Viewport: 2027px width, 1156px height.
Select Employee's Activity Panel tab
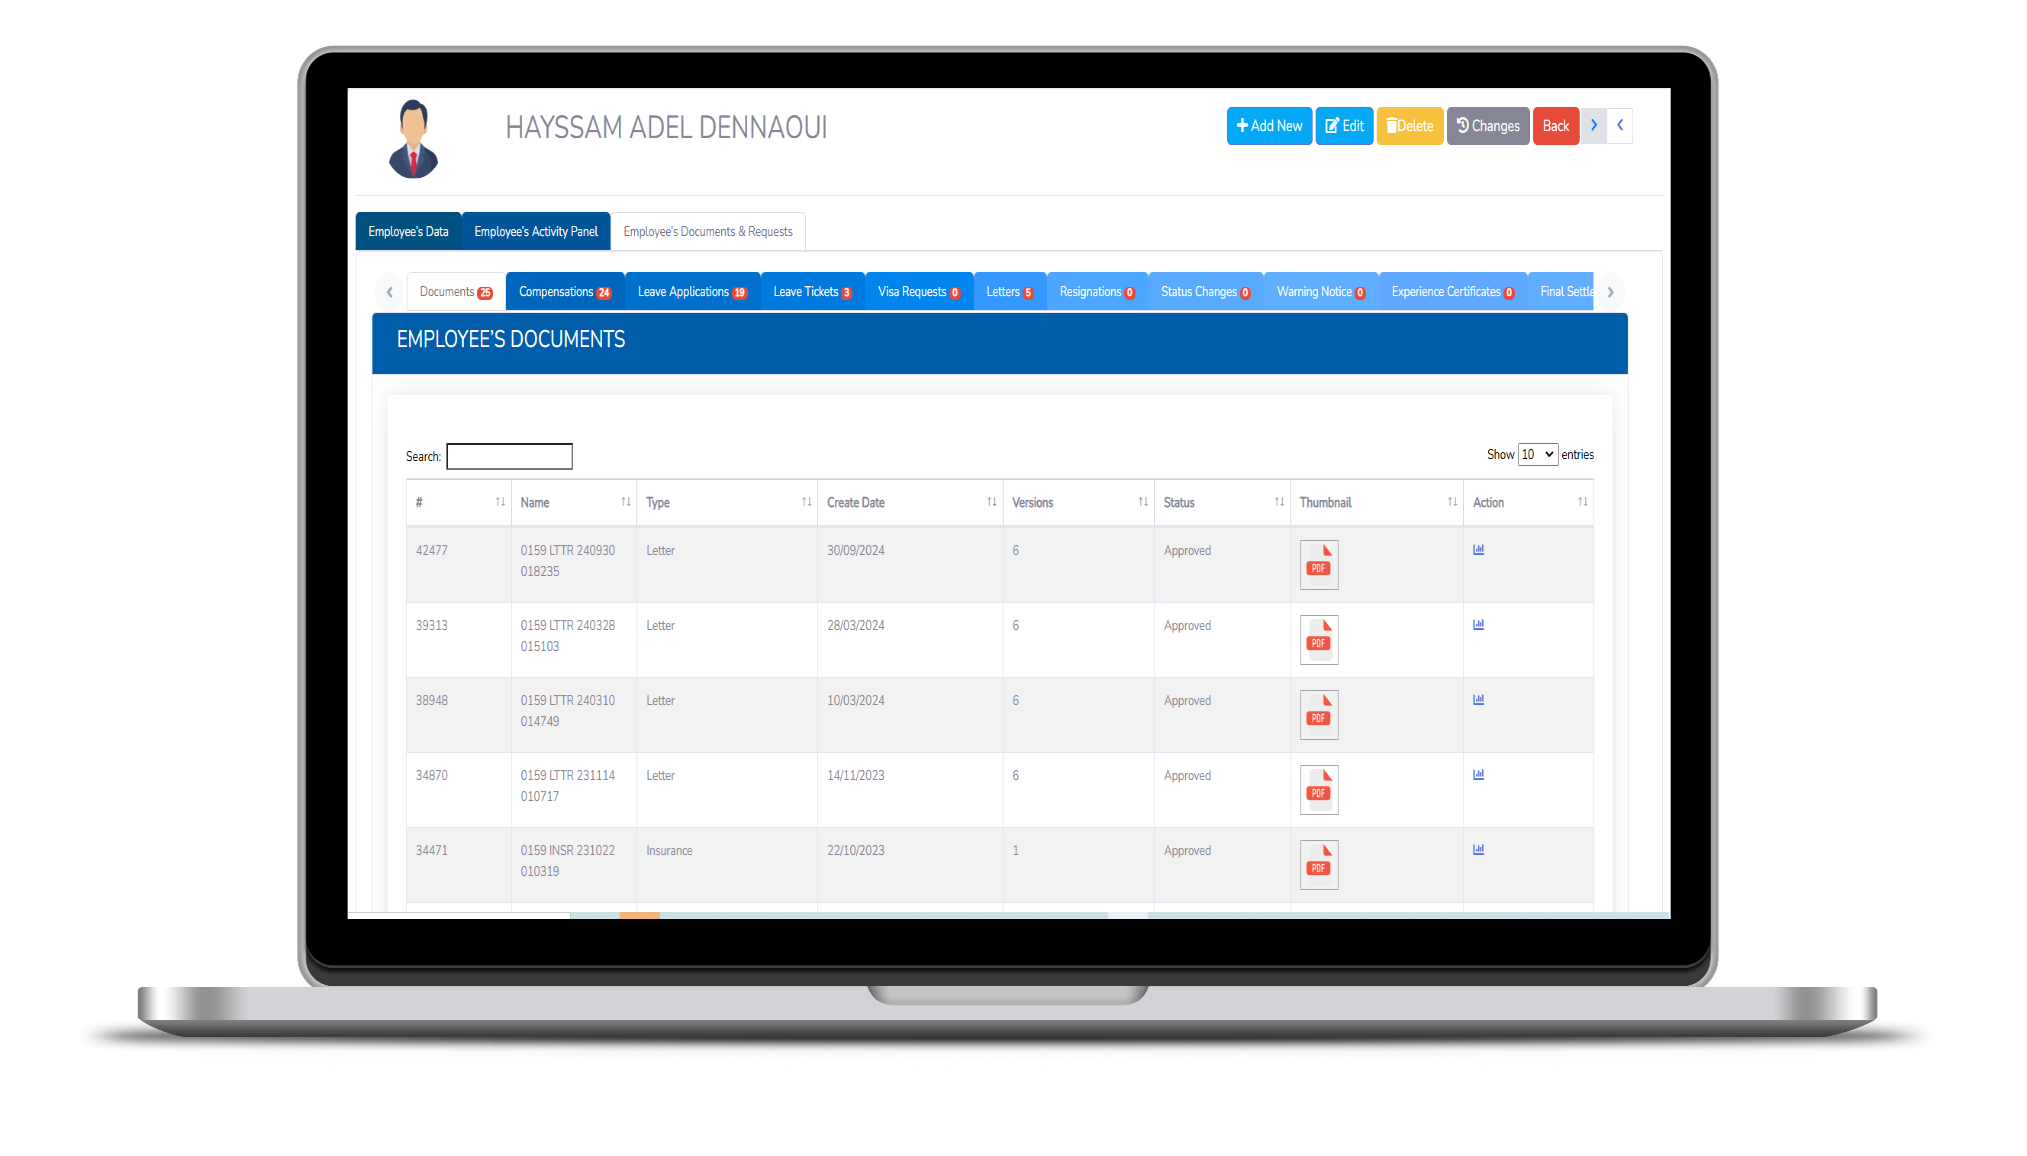[x=536, y=232]
